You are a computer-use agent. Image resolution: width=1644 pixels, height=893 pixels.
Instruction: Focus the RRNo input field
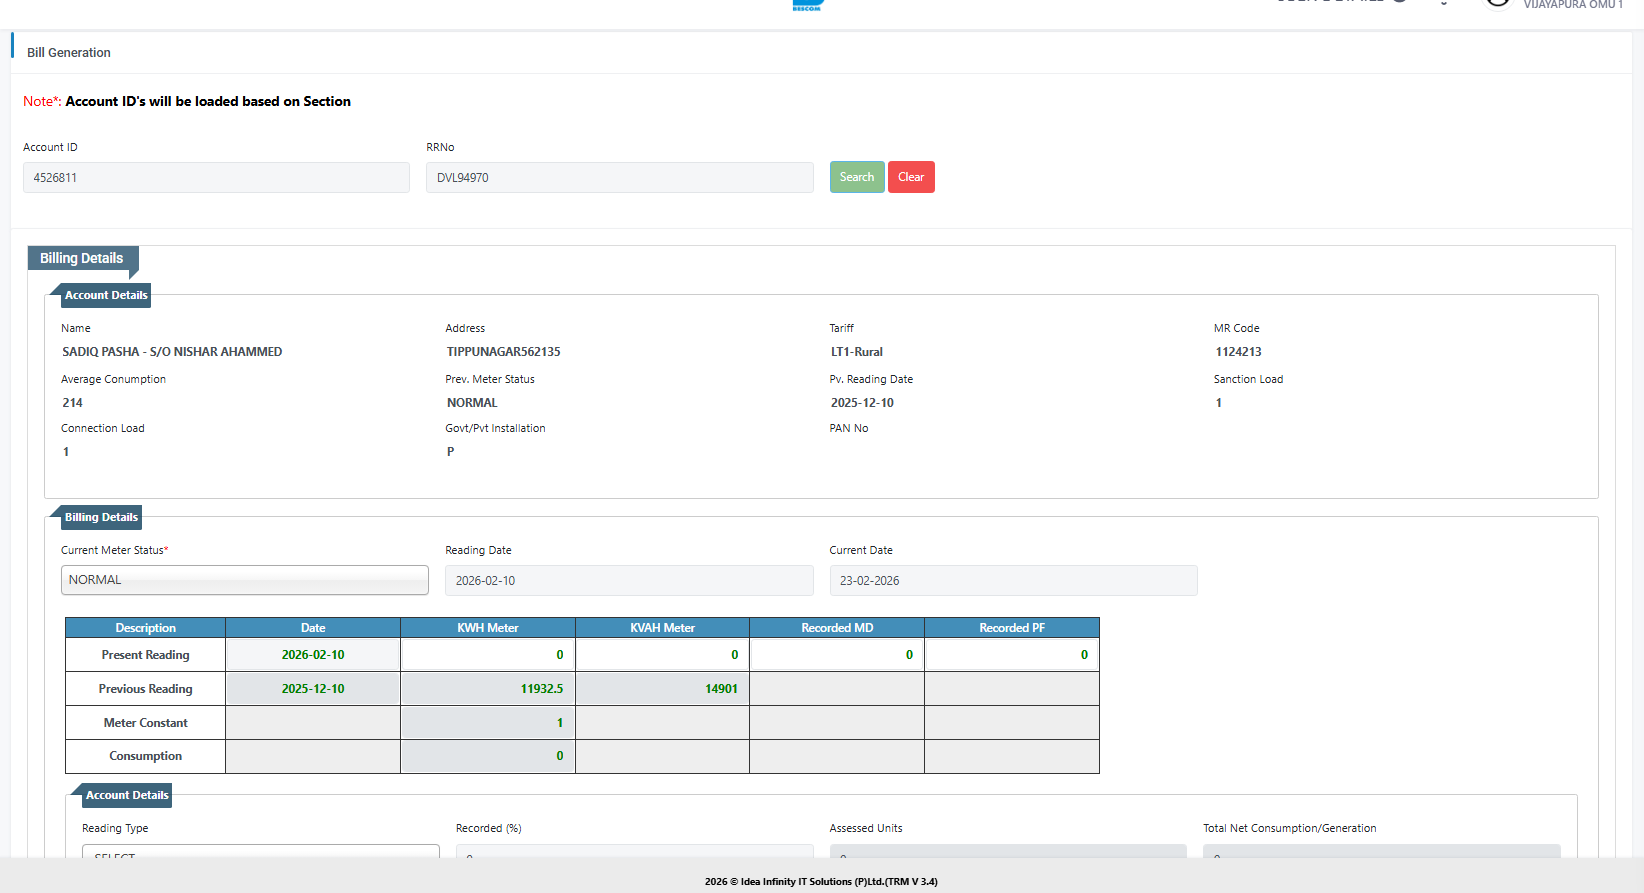(619, 178)
